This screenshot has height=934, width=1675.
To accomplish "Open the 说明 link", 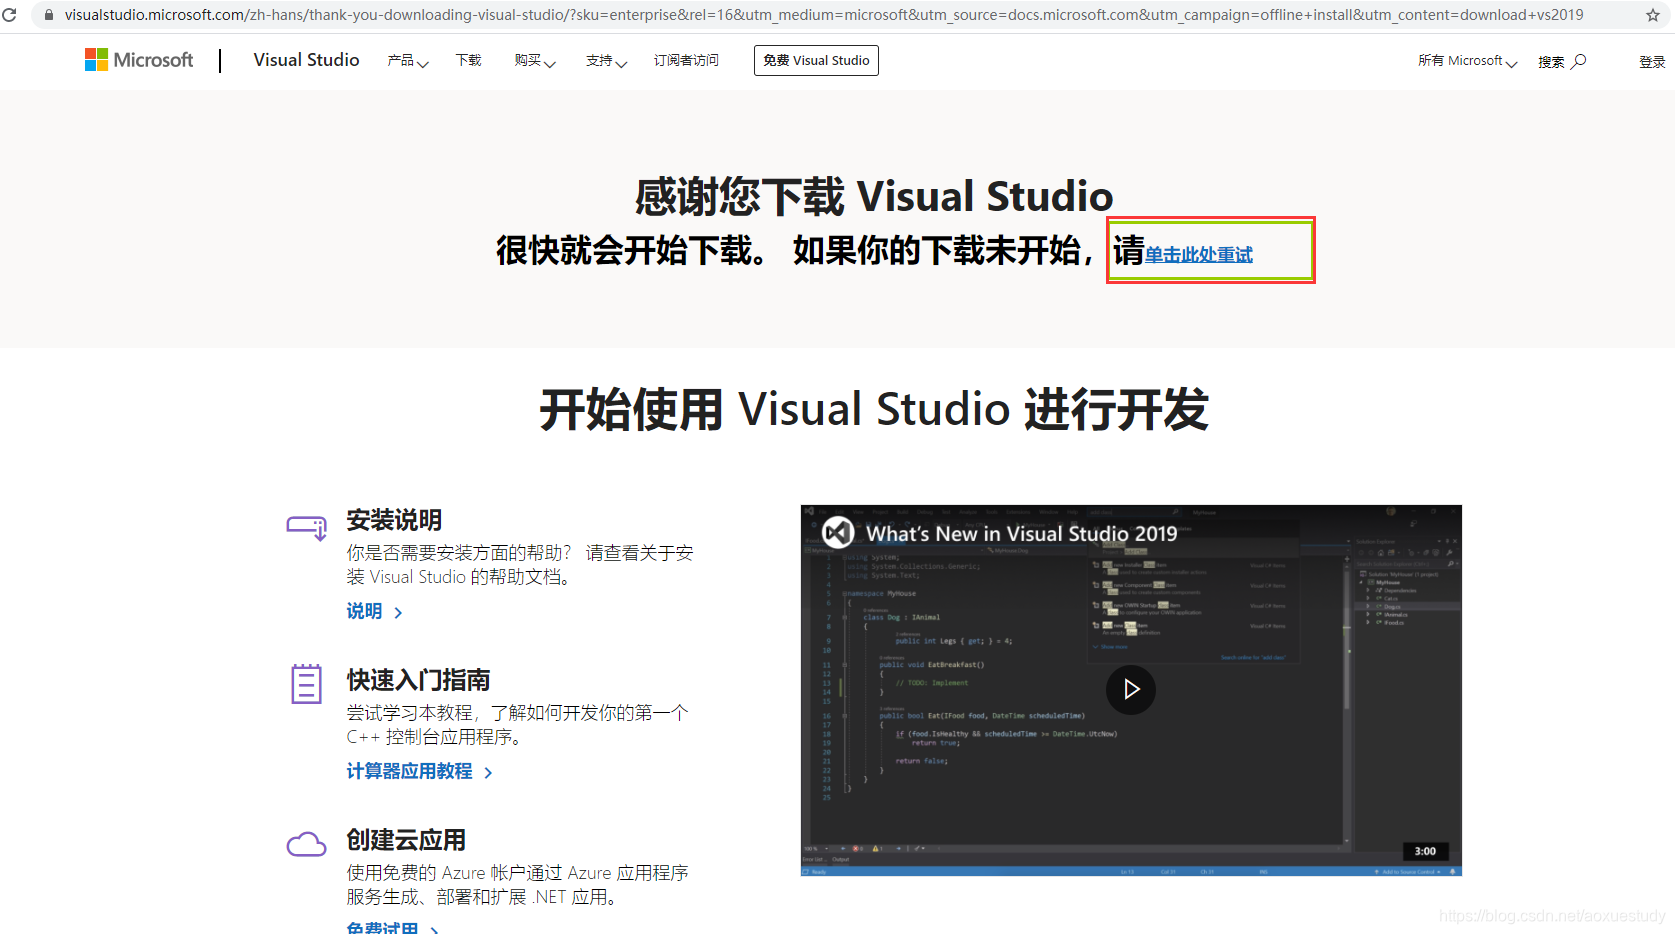I will pos(374,611).
